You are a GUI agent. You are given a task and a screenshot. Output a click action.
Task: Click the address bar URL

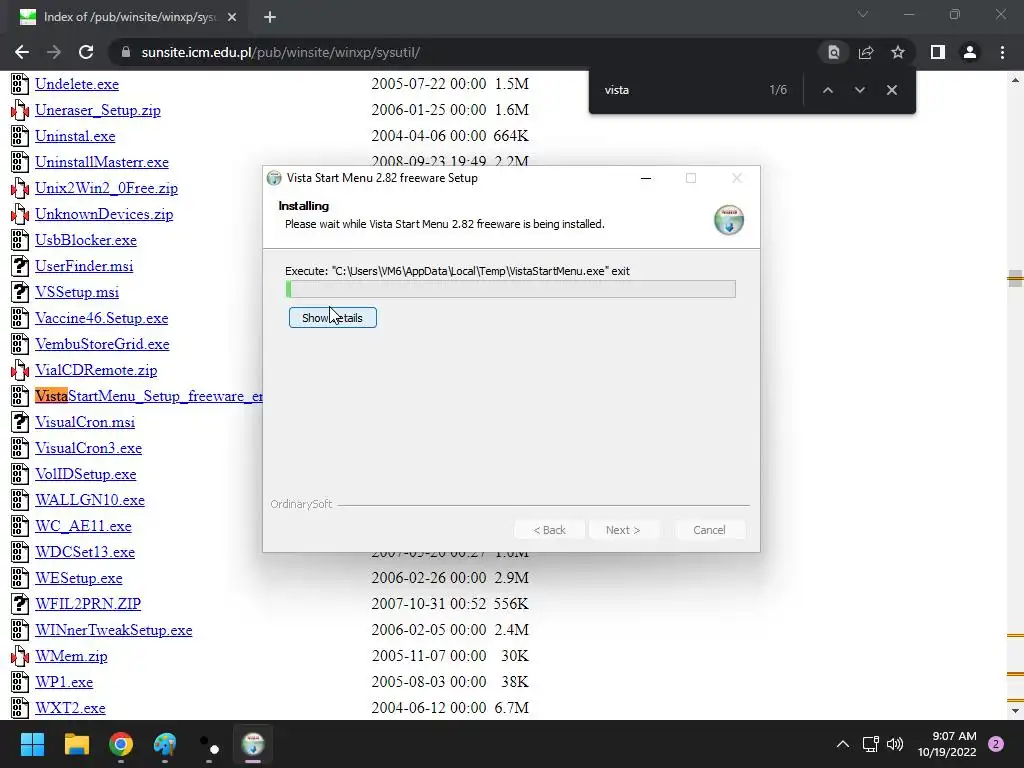281,52
